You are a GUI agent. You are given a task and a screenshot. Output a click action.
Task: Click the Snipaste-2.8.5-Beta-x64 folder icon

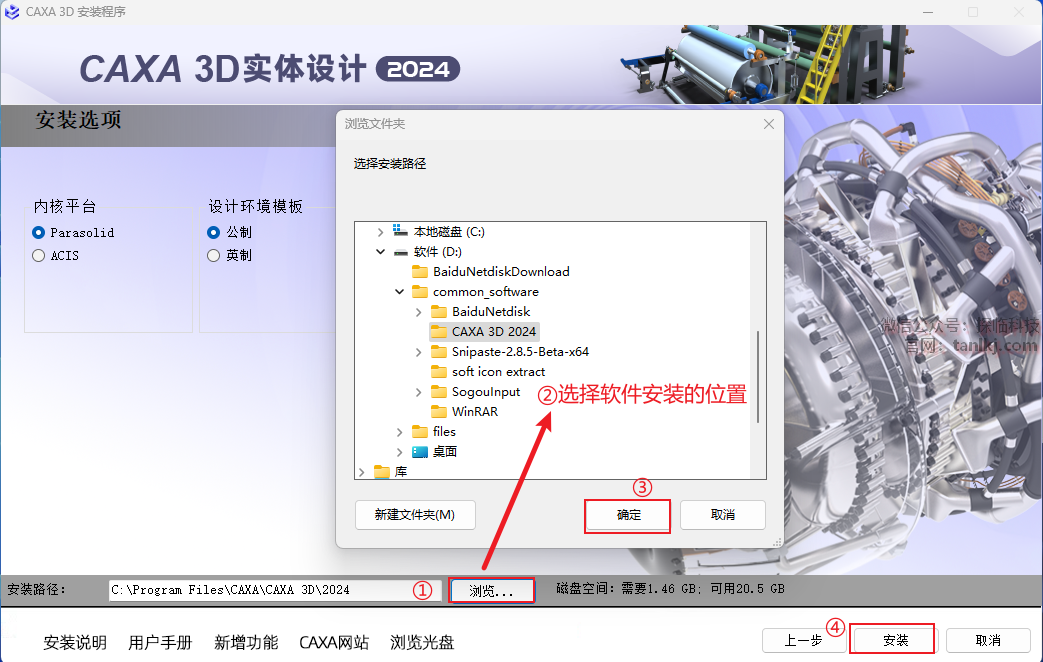[x=439, y=351]
